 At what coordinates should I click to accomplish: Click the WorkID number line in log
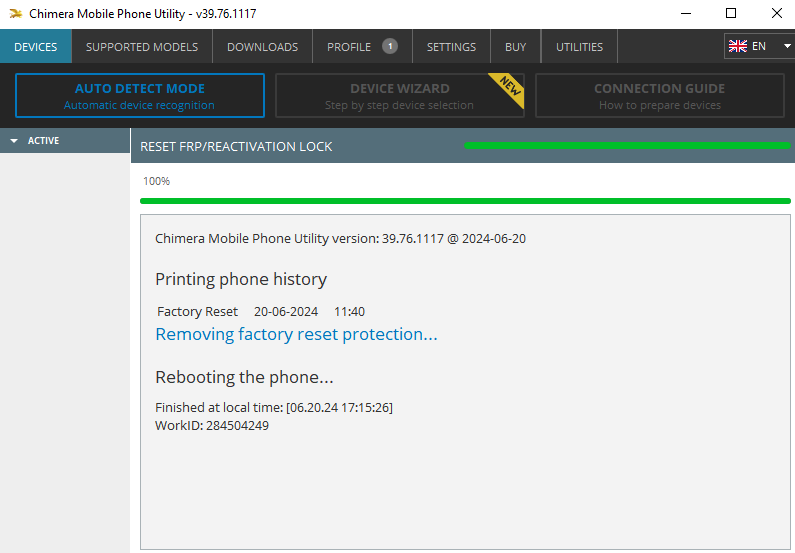[212, 425]
